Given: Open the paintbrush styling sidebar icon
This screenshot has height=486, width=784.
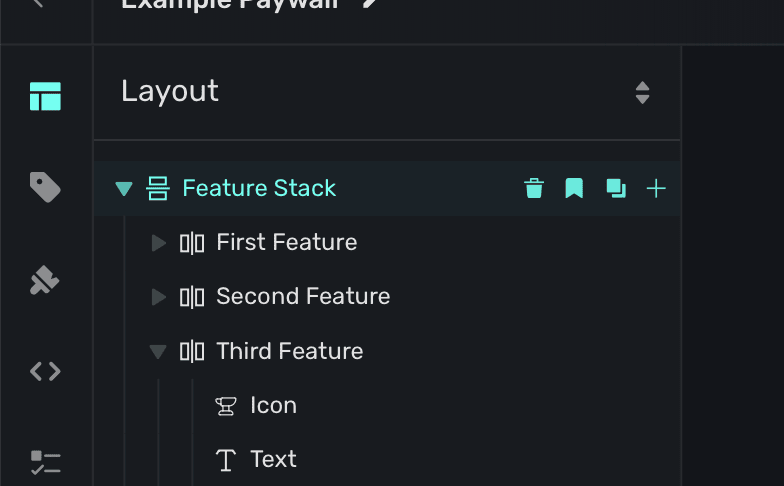Looking at the screenshot, I should [45, 281].
